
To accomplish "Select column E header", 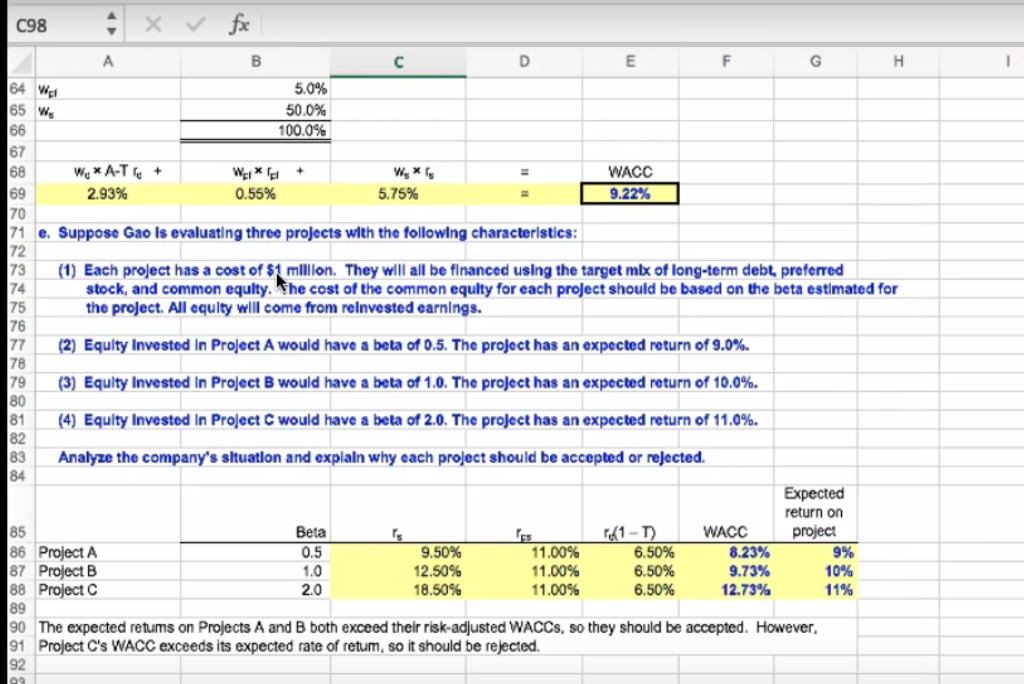I will click(630, 61).
